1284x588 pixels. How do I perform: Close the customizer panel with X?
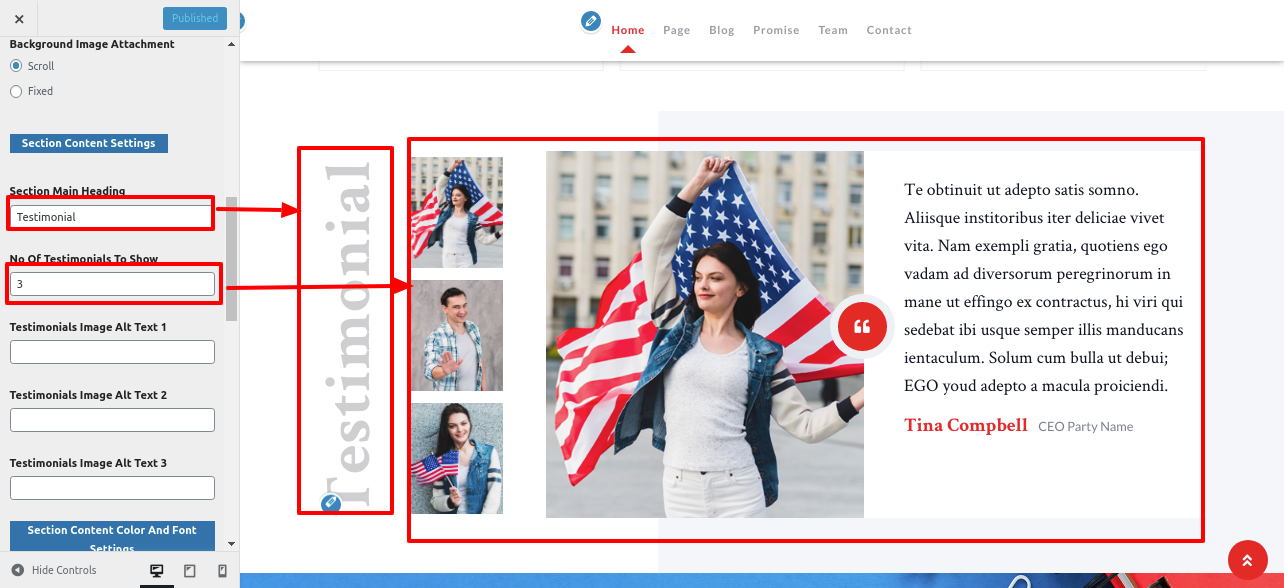pyautogui.click(x=19, y=18)
